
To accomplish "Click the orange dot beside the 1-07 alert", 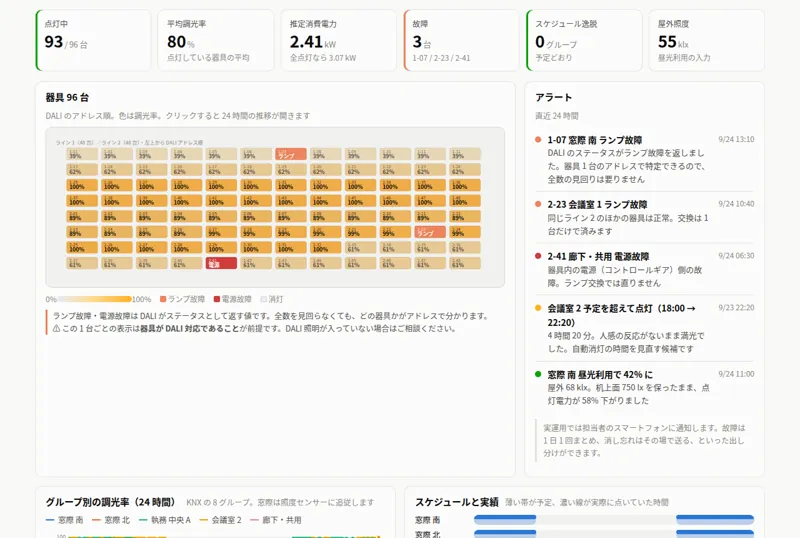I will [x=538, y=139].
